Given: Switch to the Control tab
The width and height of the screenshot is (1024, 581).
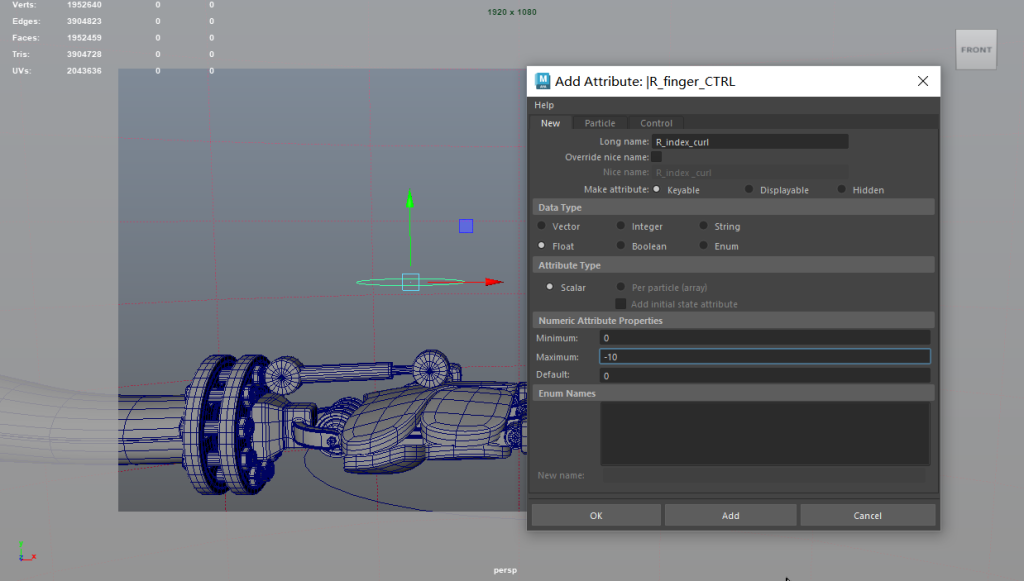Looking at the screenshot, I should [x=656, y=123].
